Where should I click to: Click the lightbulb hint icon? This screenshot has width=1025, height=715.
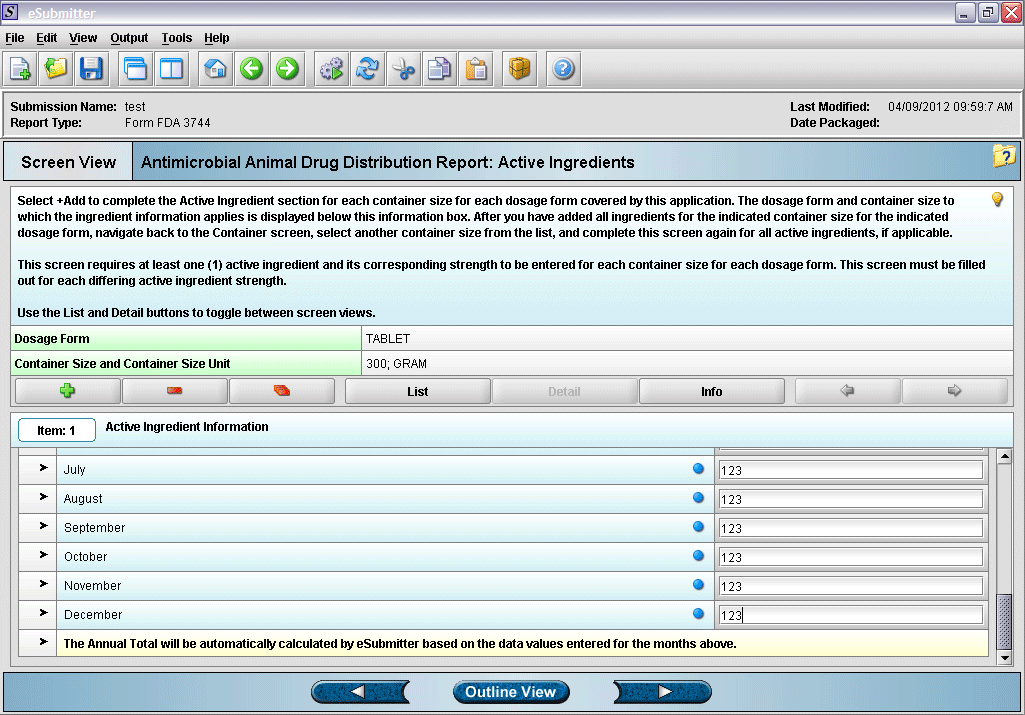pos(997,200)
